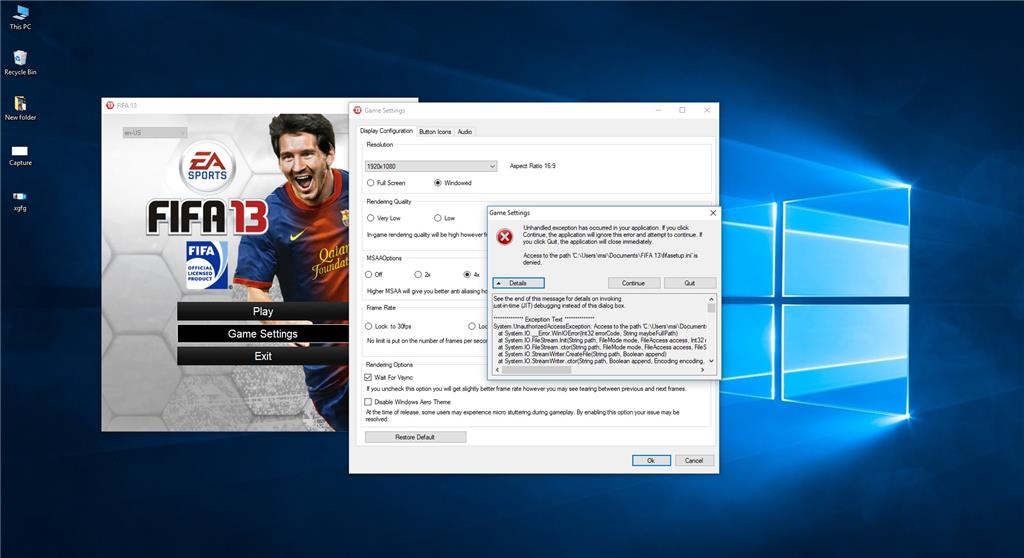This screenshot has height=558, width=1024.
Task: Click the 'Access to the path' denied message
Action: [x=611, y=259]
